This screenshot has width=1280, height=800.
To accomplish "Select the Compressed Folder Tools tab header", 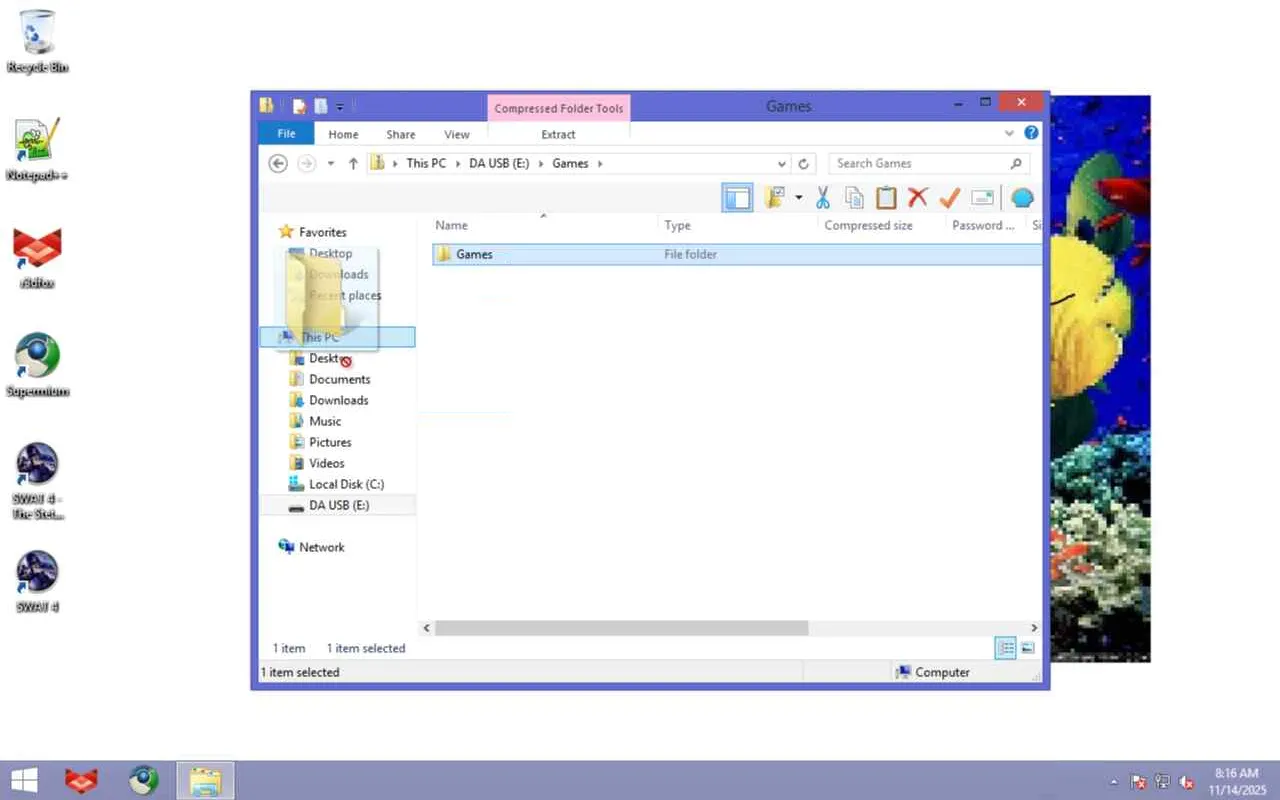I will click(x=559, y=108).
